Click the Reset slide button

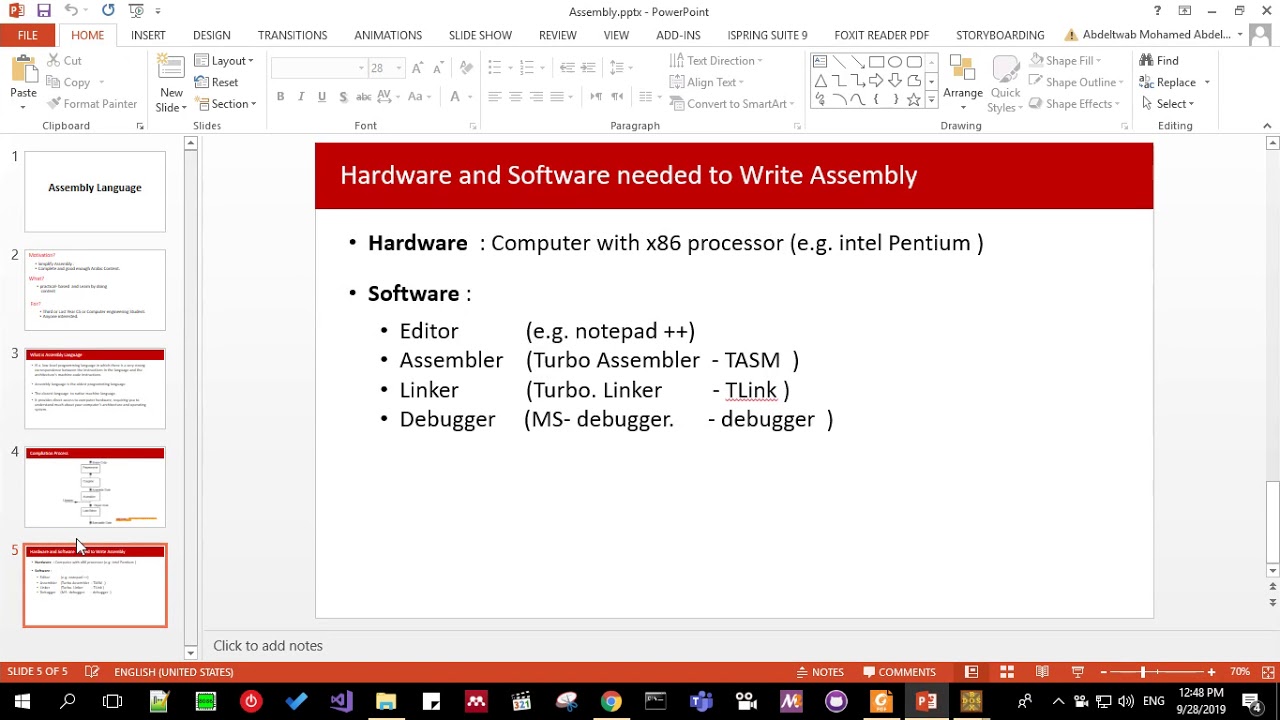pyautogui.click(x=217, y=83)
